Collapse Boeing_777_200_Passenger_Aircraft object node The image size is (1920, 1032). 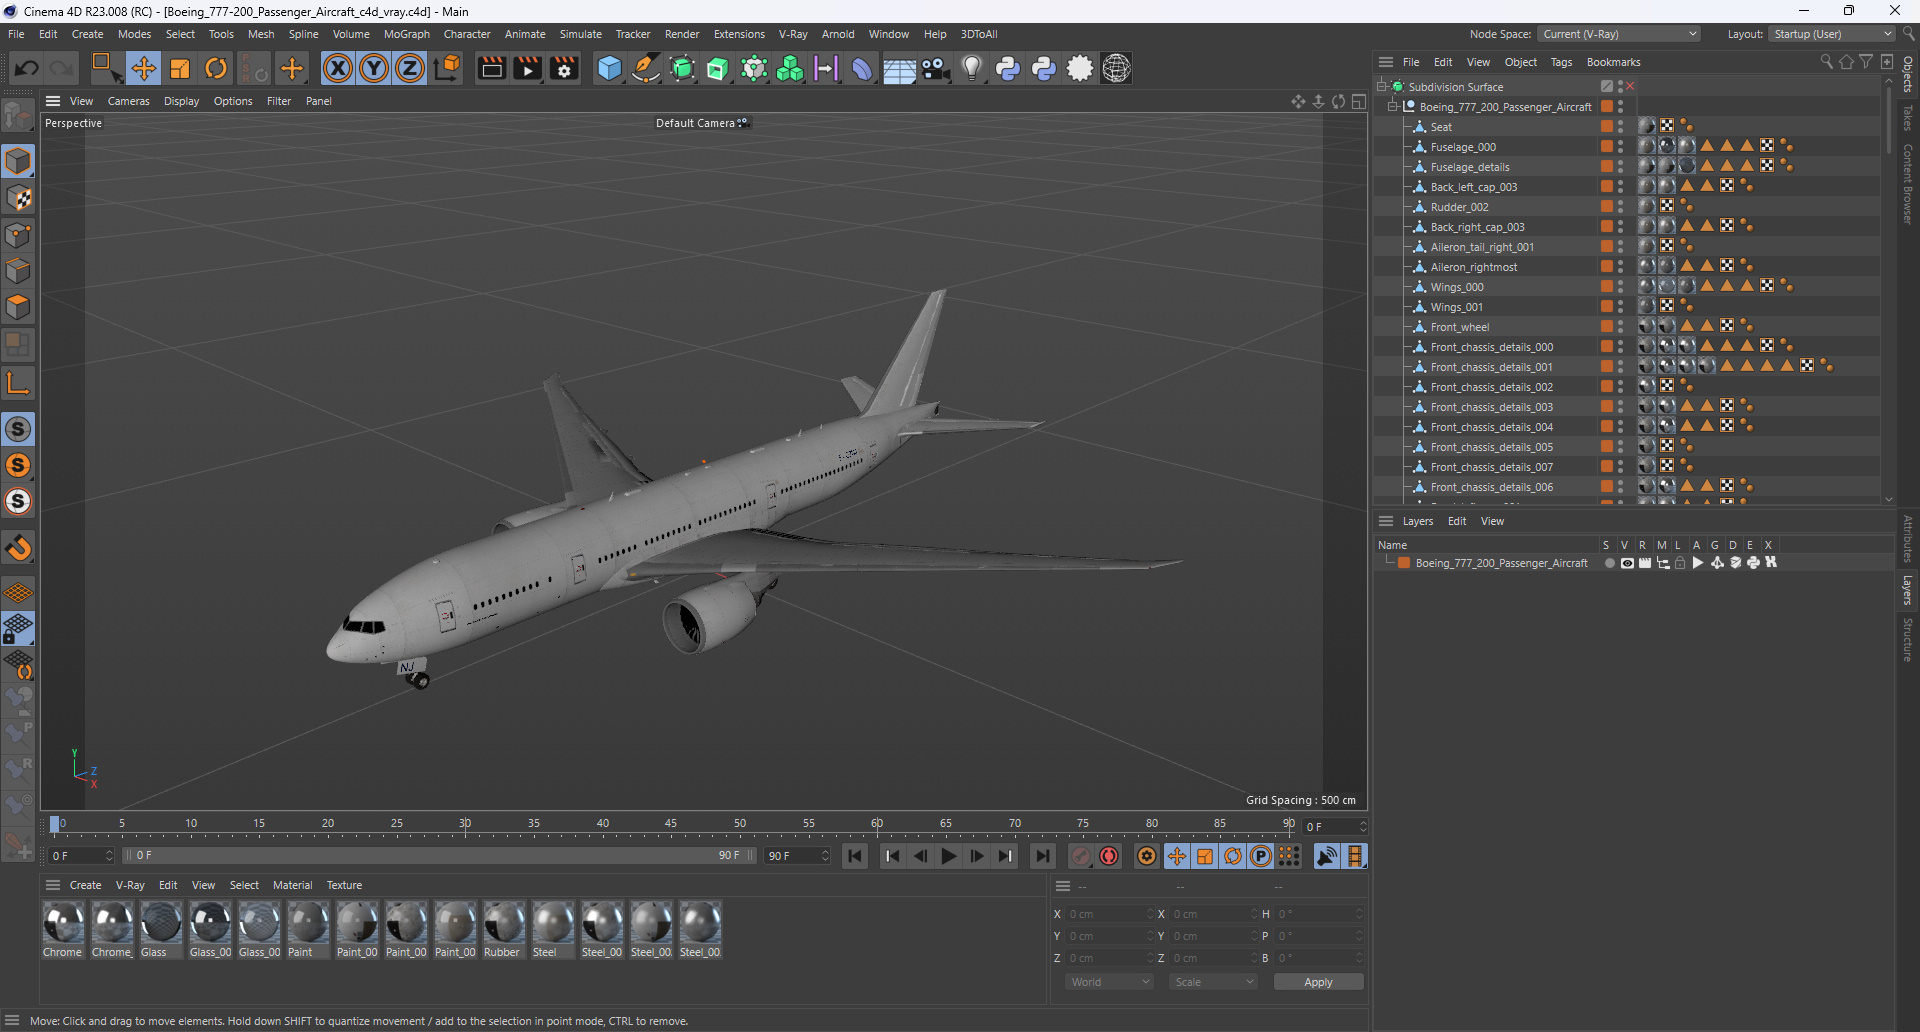coord(1393,106)
